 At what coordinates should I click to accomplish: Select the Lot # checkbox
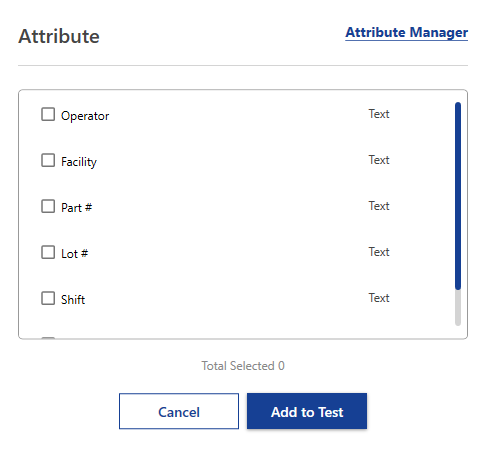pos(48,252)
